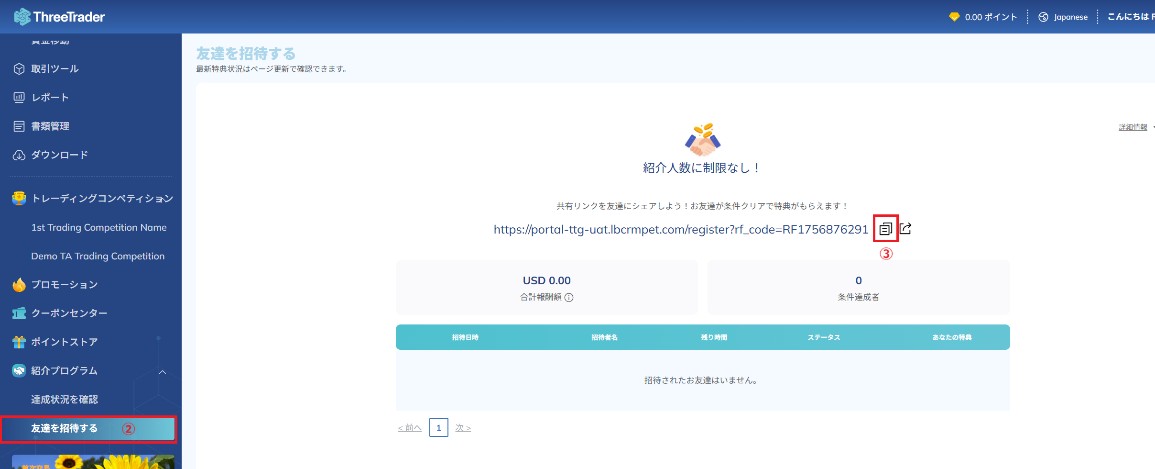1155x469 pixels.
Task: Click the 招待日時 column header
Action: click(466, 337)
